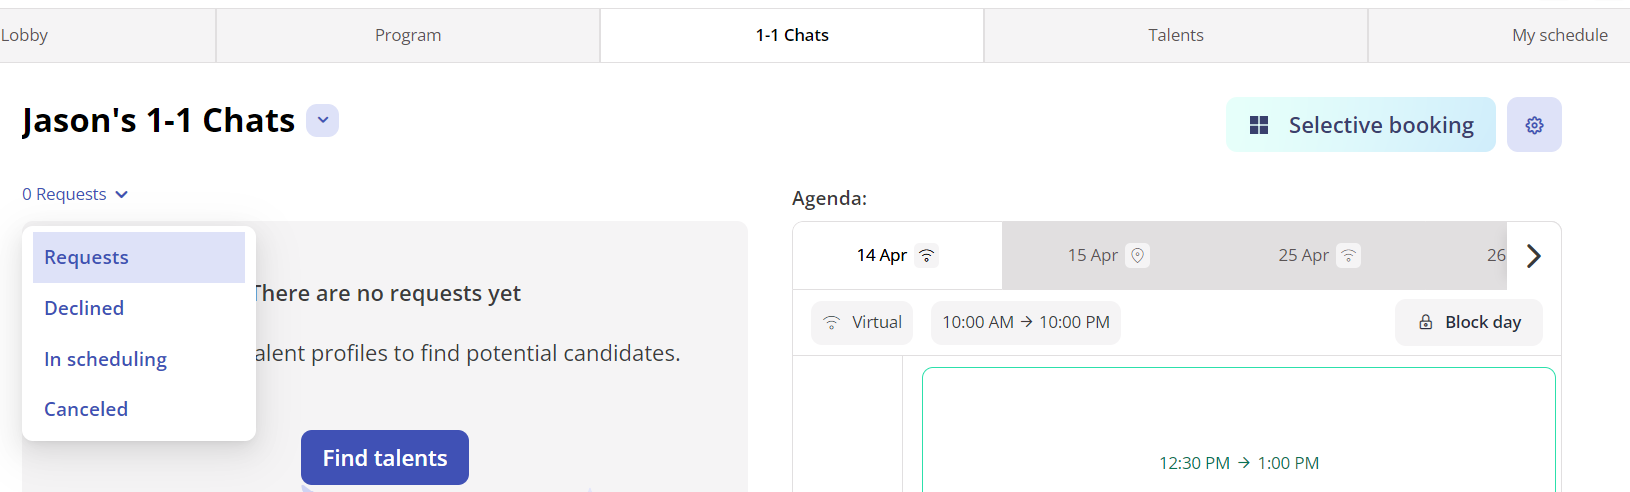Open the Talents tab
This screenshot has width=1630, height=492.
pyautogui.click(x=1176, y=35)
